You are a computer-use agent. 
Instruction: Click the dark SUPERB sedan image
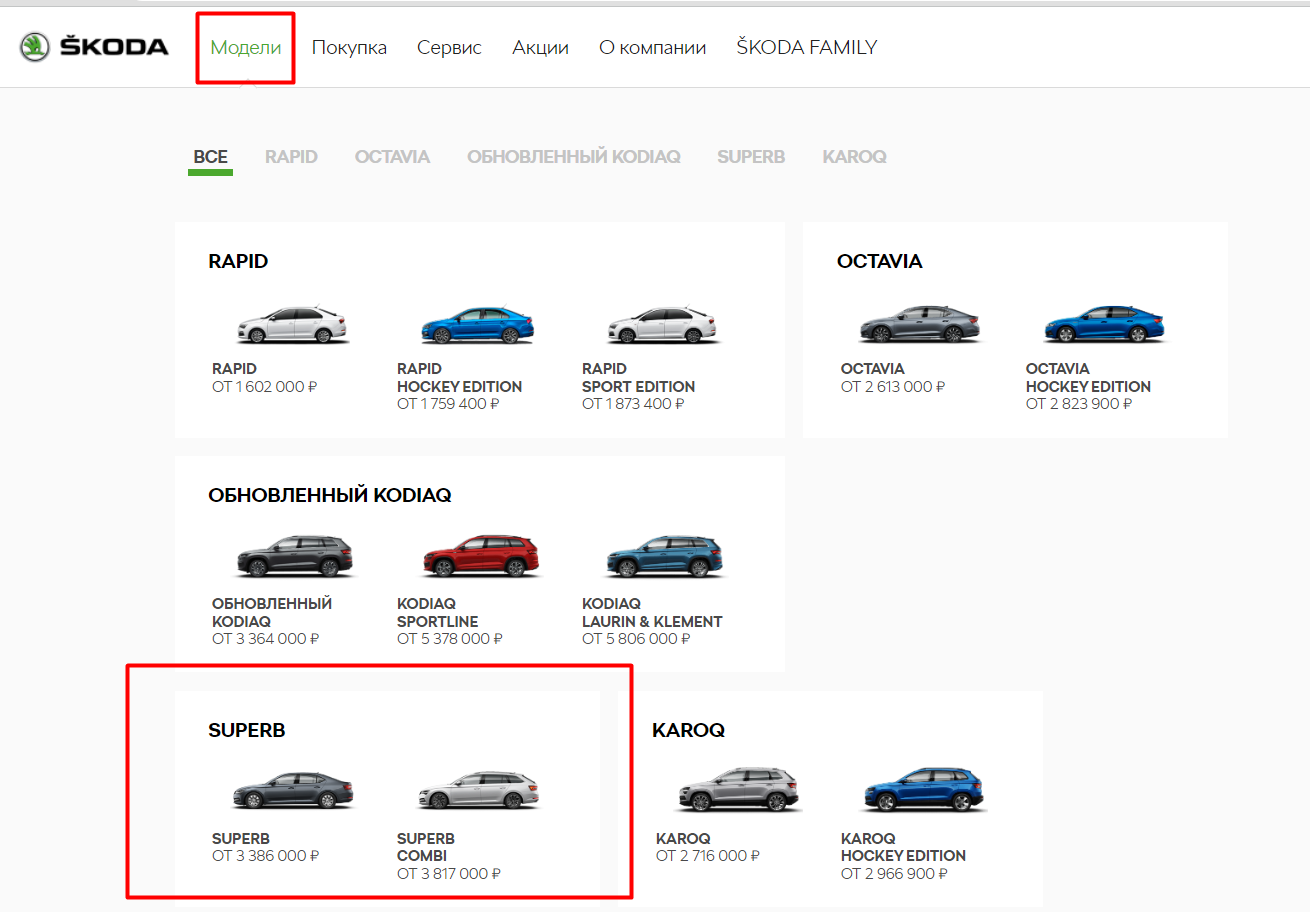(x=293, y=792)
